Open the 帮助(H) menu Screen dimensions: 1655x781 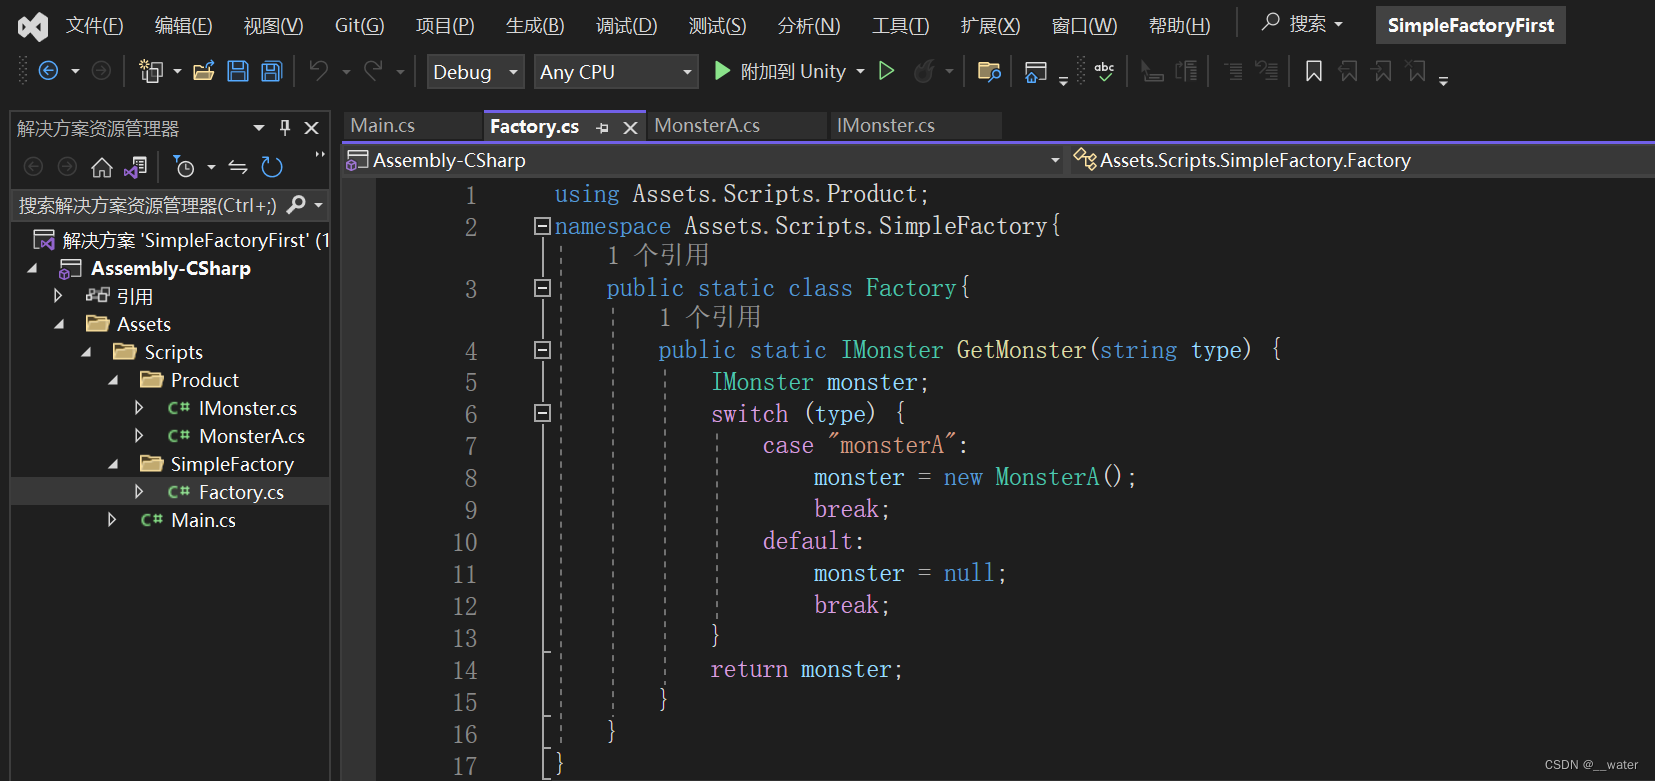pos(1180,25)
